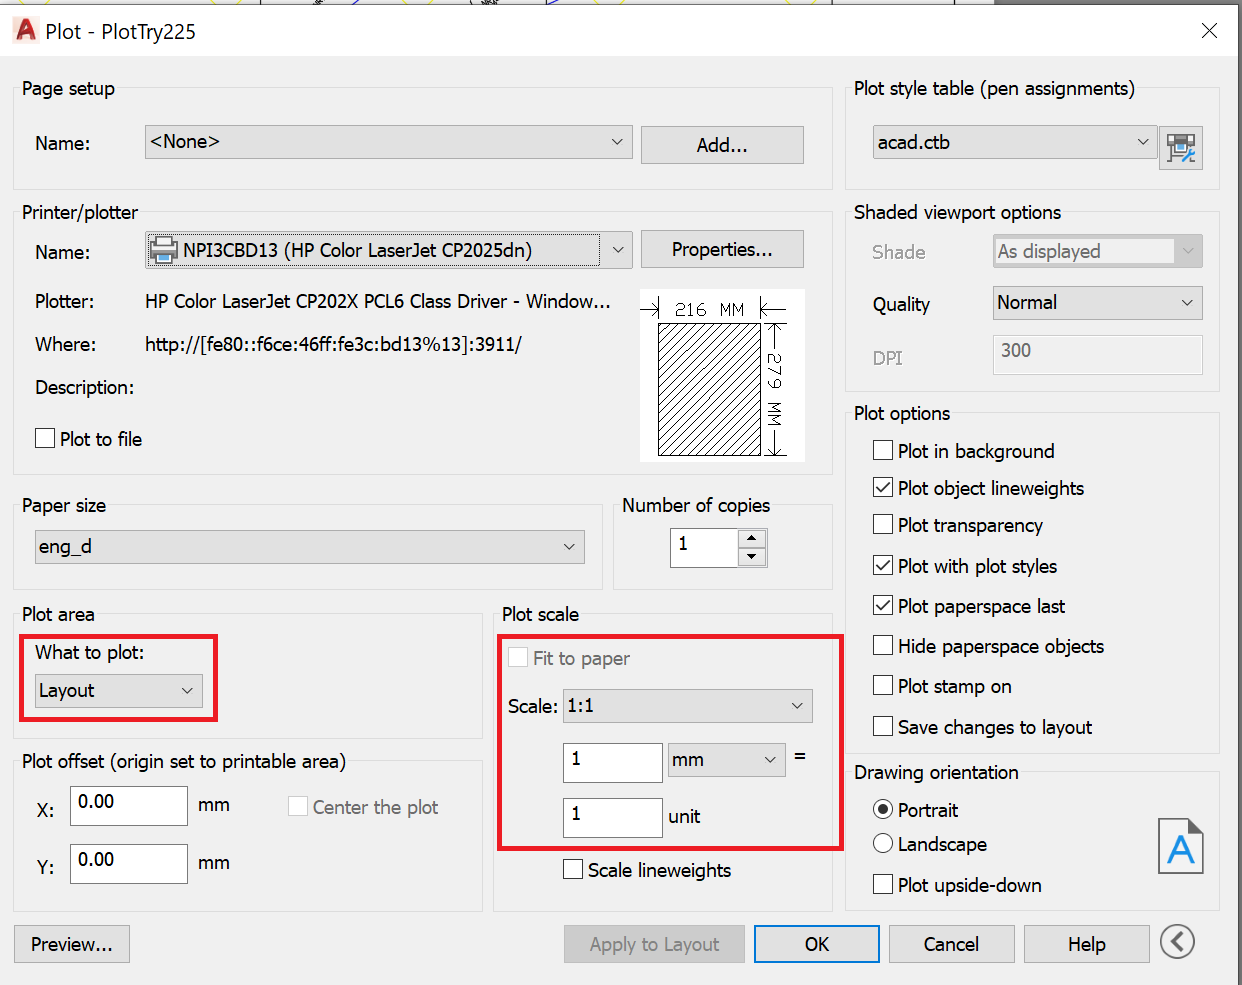Enable Scale lineweights
The image size is (1242, 985).
(x=573, y=869)
